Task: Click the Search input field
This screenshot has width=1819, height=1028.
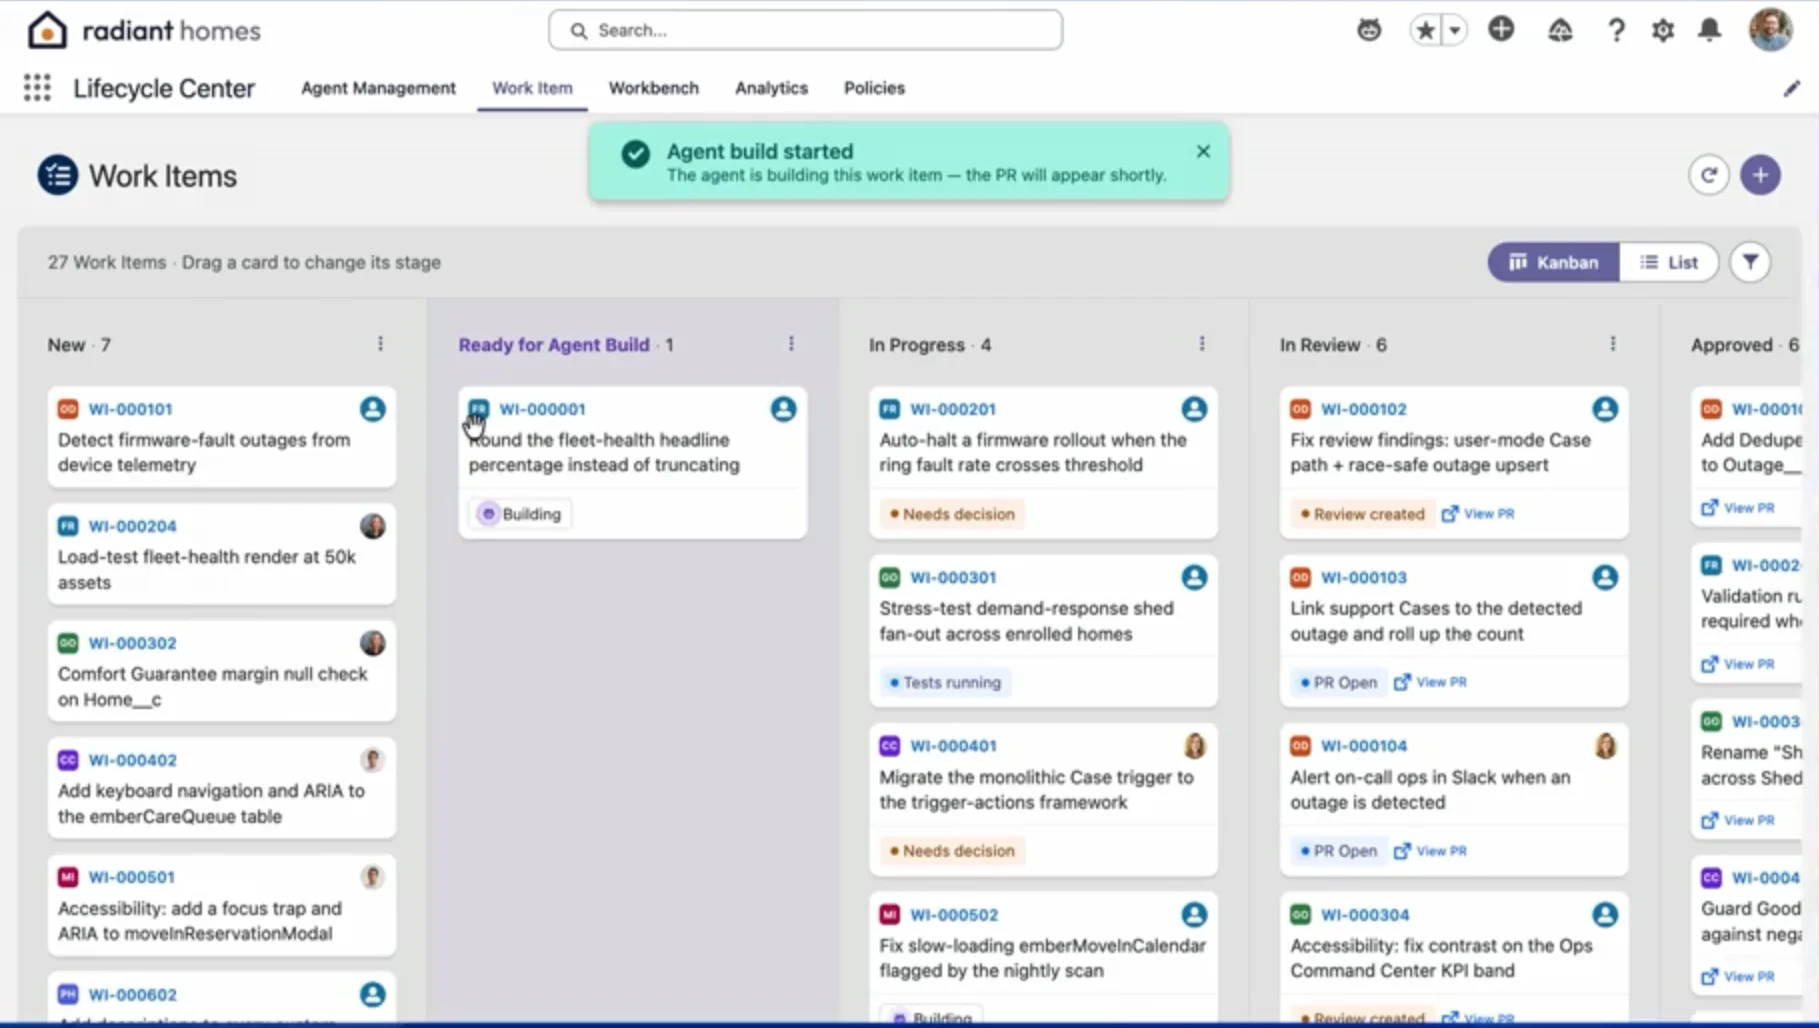Action: tap(805, 30)
